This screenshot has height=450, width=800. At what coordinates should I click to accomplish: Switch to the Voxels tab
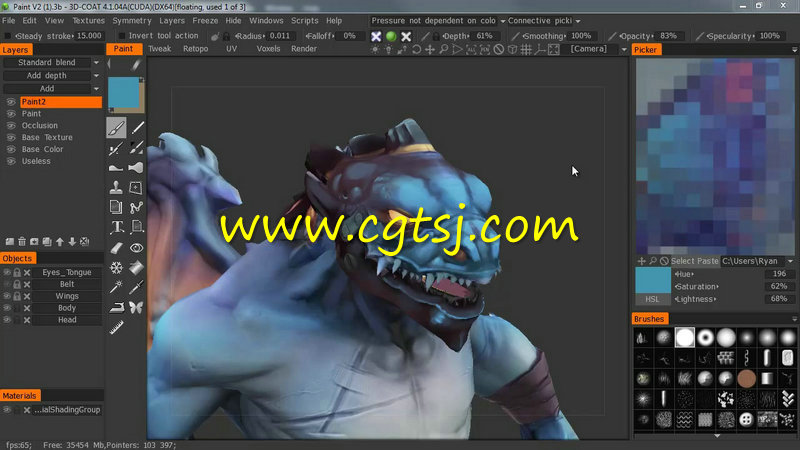[x=268, y=49]
